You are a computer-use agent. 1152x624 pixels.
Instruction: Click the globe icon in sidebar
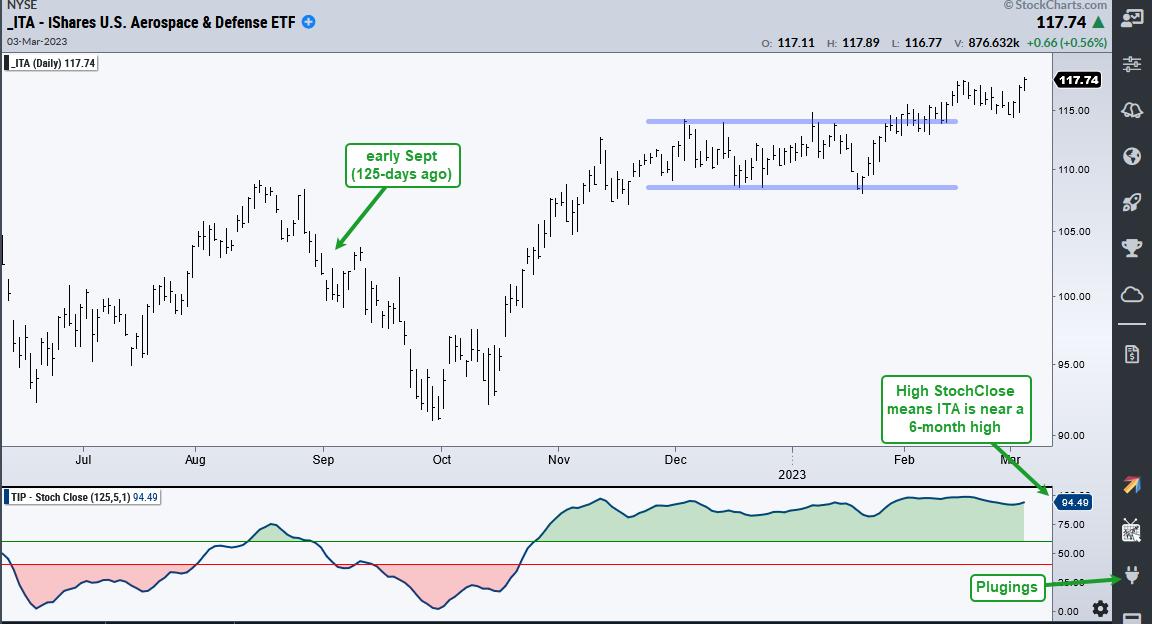click(1132, 156)
